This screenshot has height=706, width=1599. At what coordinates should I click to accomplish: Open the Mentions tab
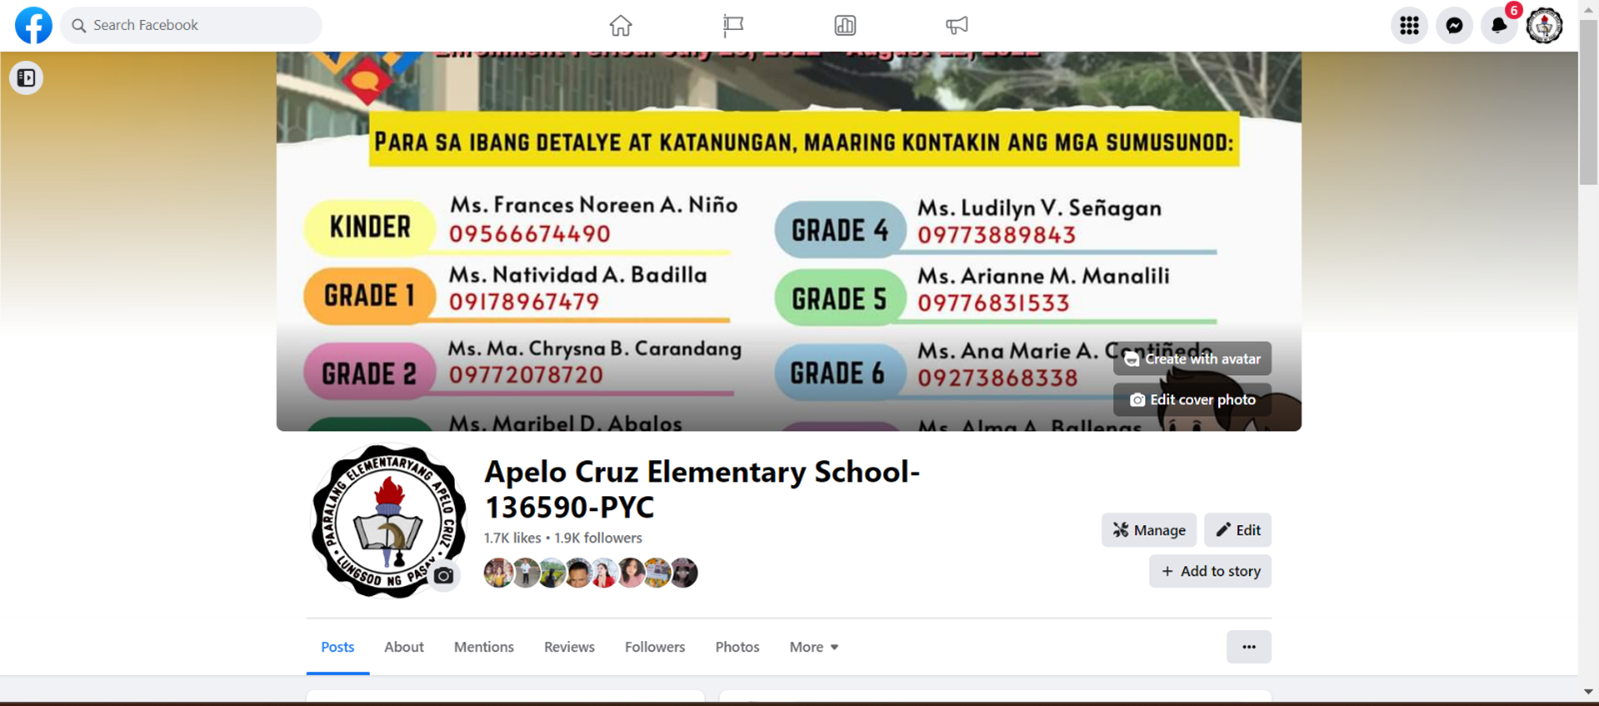pyautogui.click(x=484, y=647)
